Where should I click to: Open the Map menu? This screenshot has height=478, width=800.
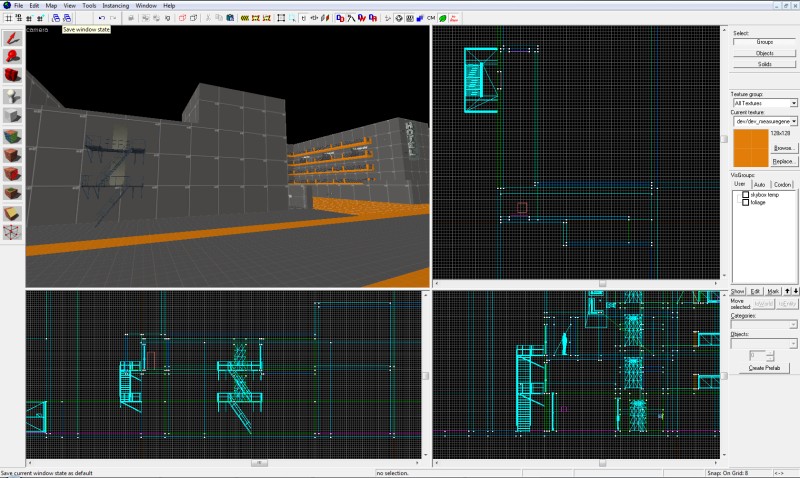point(51,6)
